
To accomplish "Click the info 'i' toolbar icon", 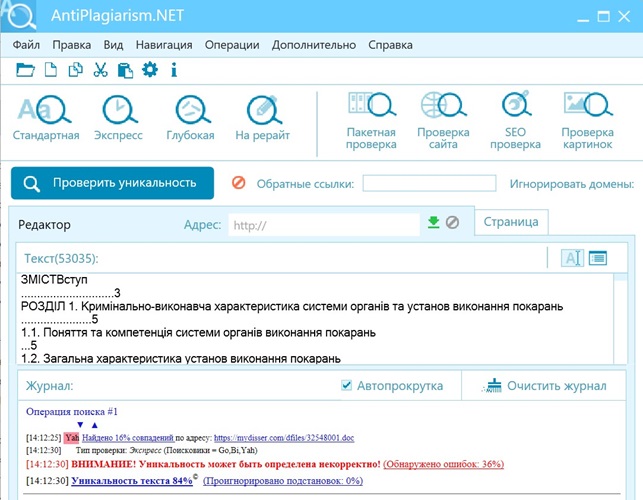I will (174, 70).
